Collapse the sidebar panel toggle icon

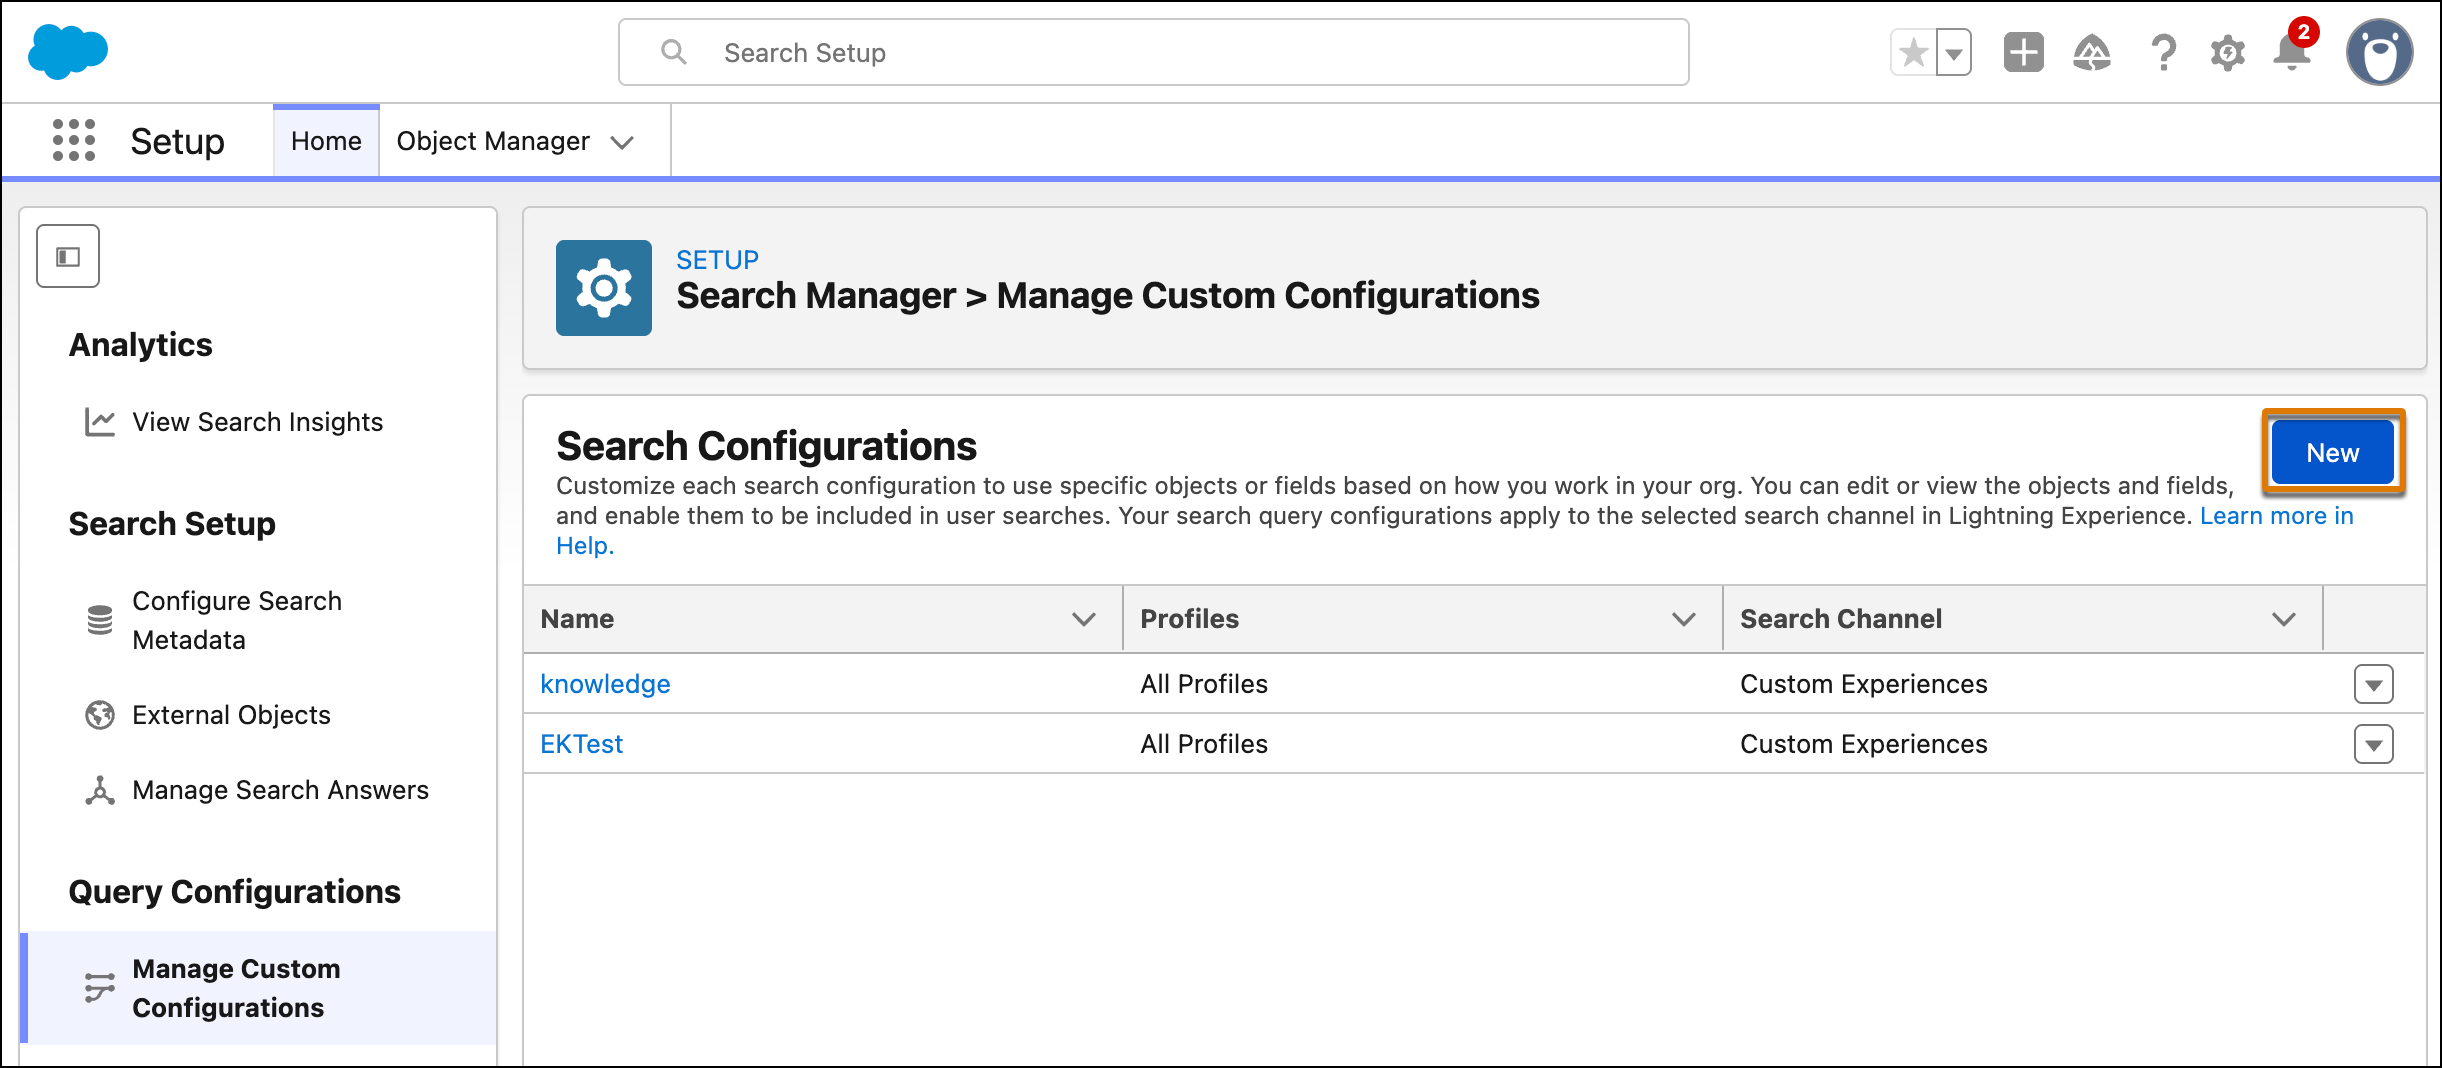point(68,257)
